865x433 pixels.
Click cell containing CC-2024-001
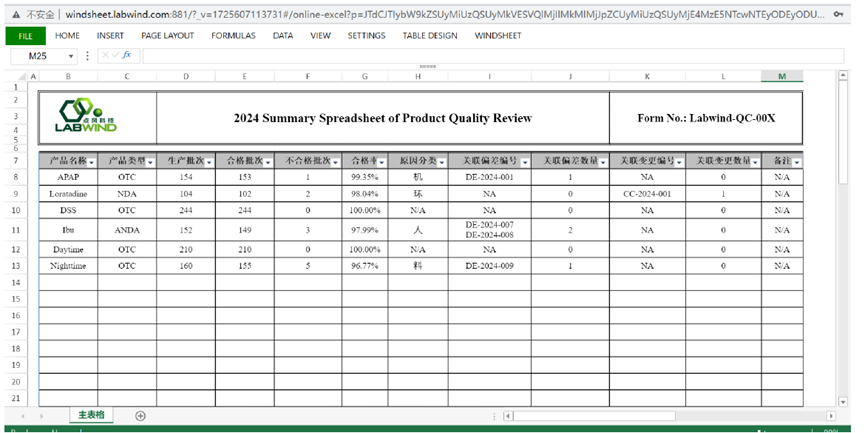tap(647, 194)
